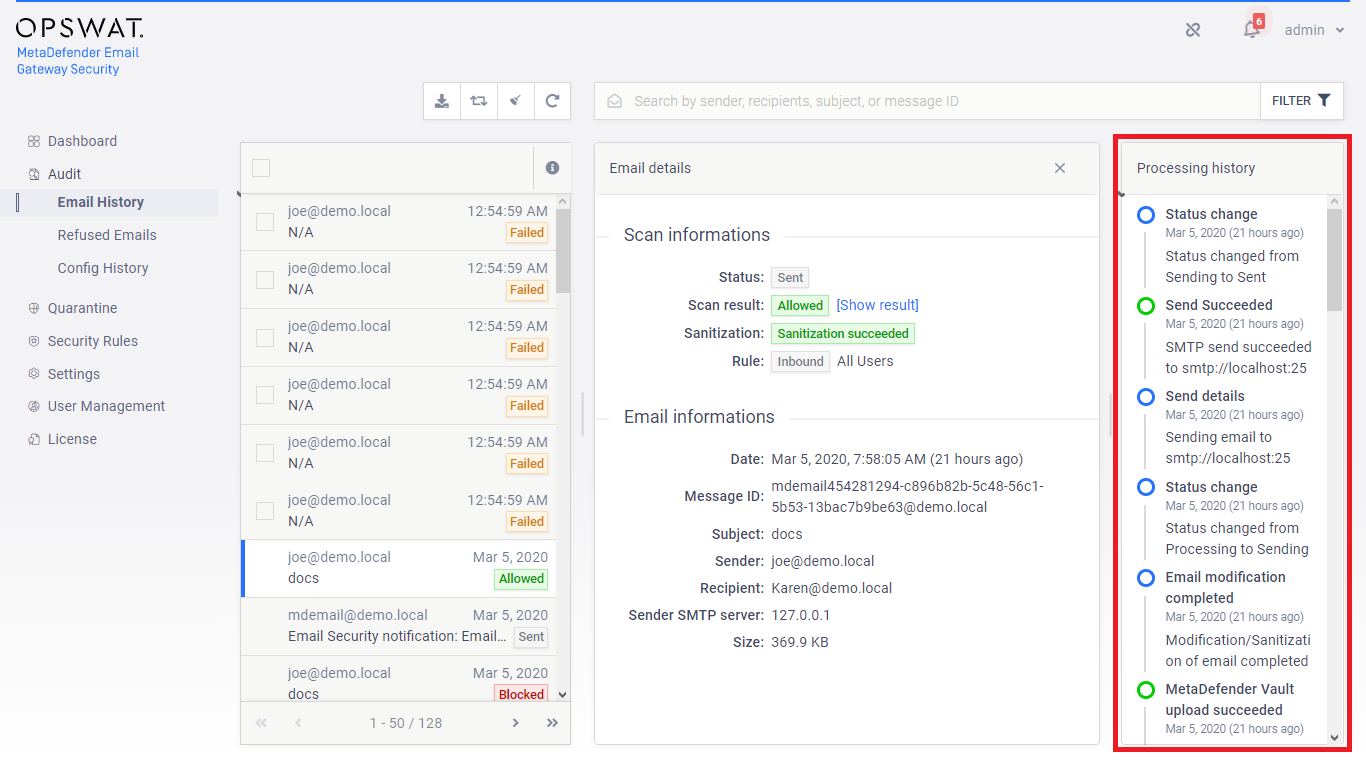Close the Email details panel

[1060, 168]
